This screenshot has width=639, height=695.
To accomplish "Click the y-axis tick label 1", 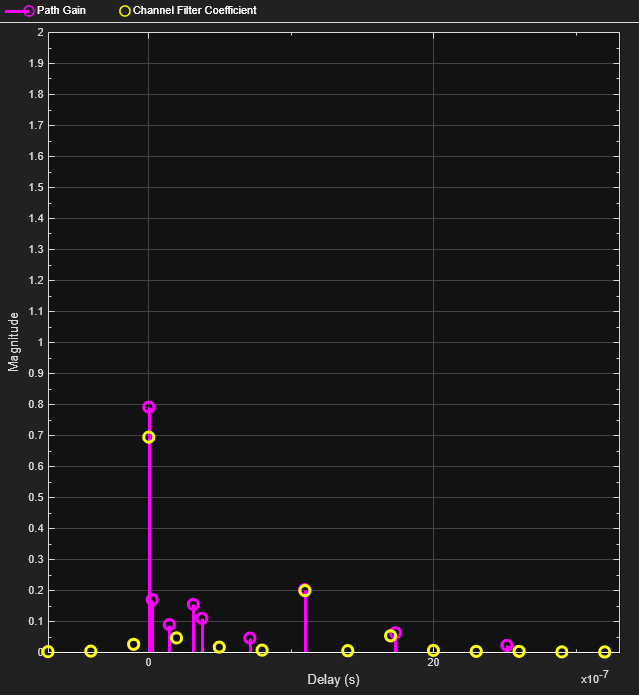I will coord(40,342).
